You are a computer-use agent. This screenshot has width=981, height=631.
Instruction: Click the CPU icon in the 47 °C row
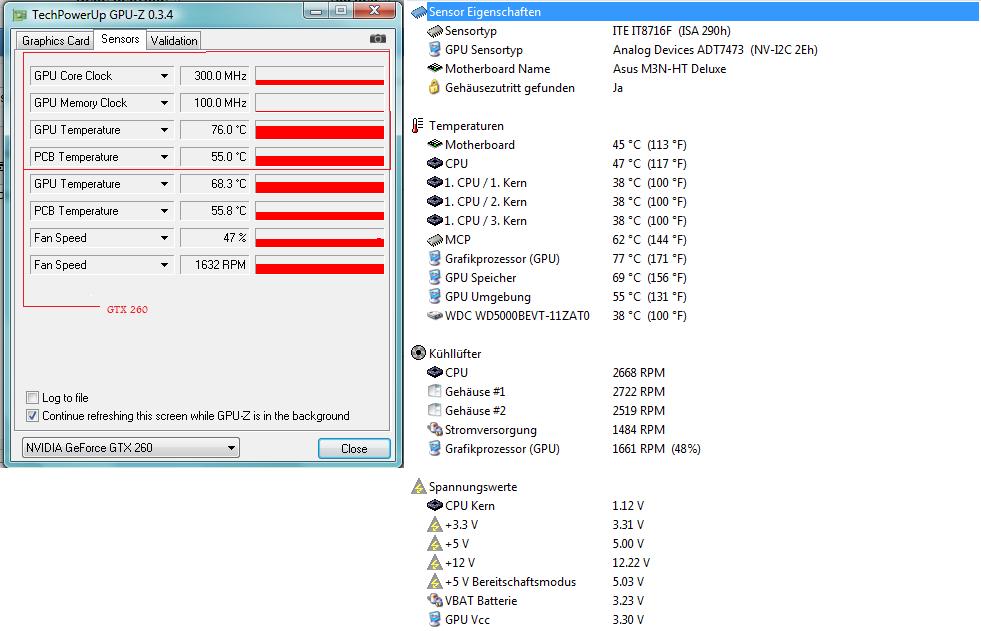(x=435, y=163)
